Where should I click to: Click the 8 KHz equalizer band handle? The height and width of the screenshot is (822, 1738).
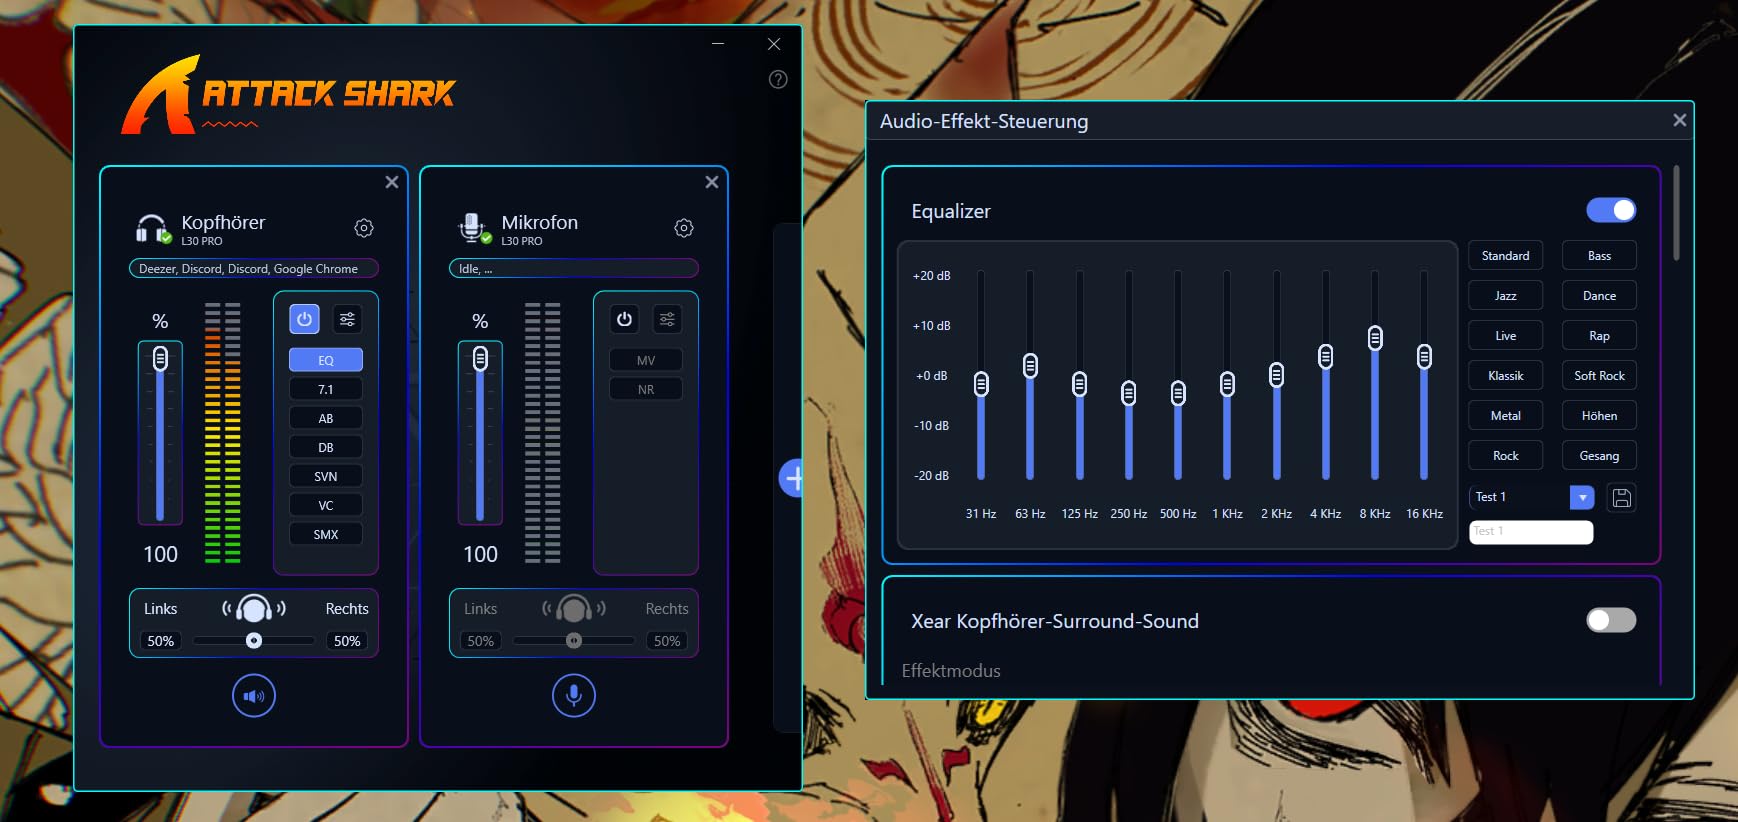coord(1375,338)
